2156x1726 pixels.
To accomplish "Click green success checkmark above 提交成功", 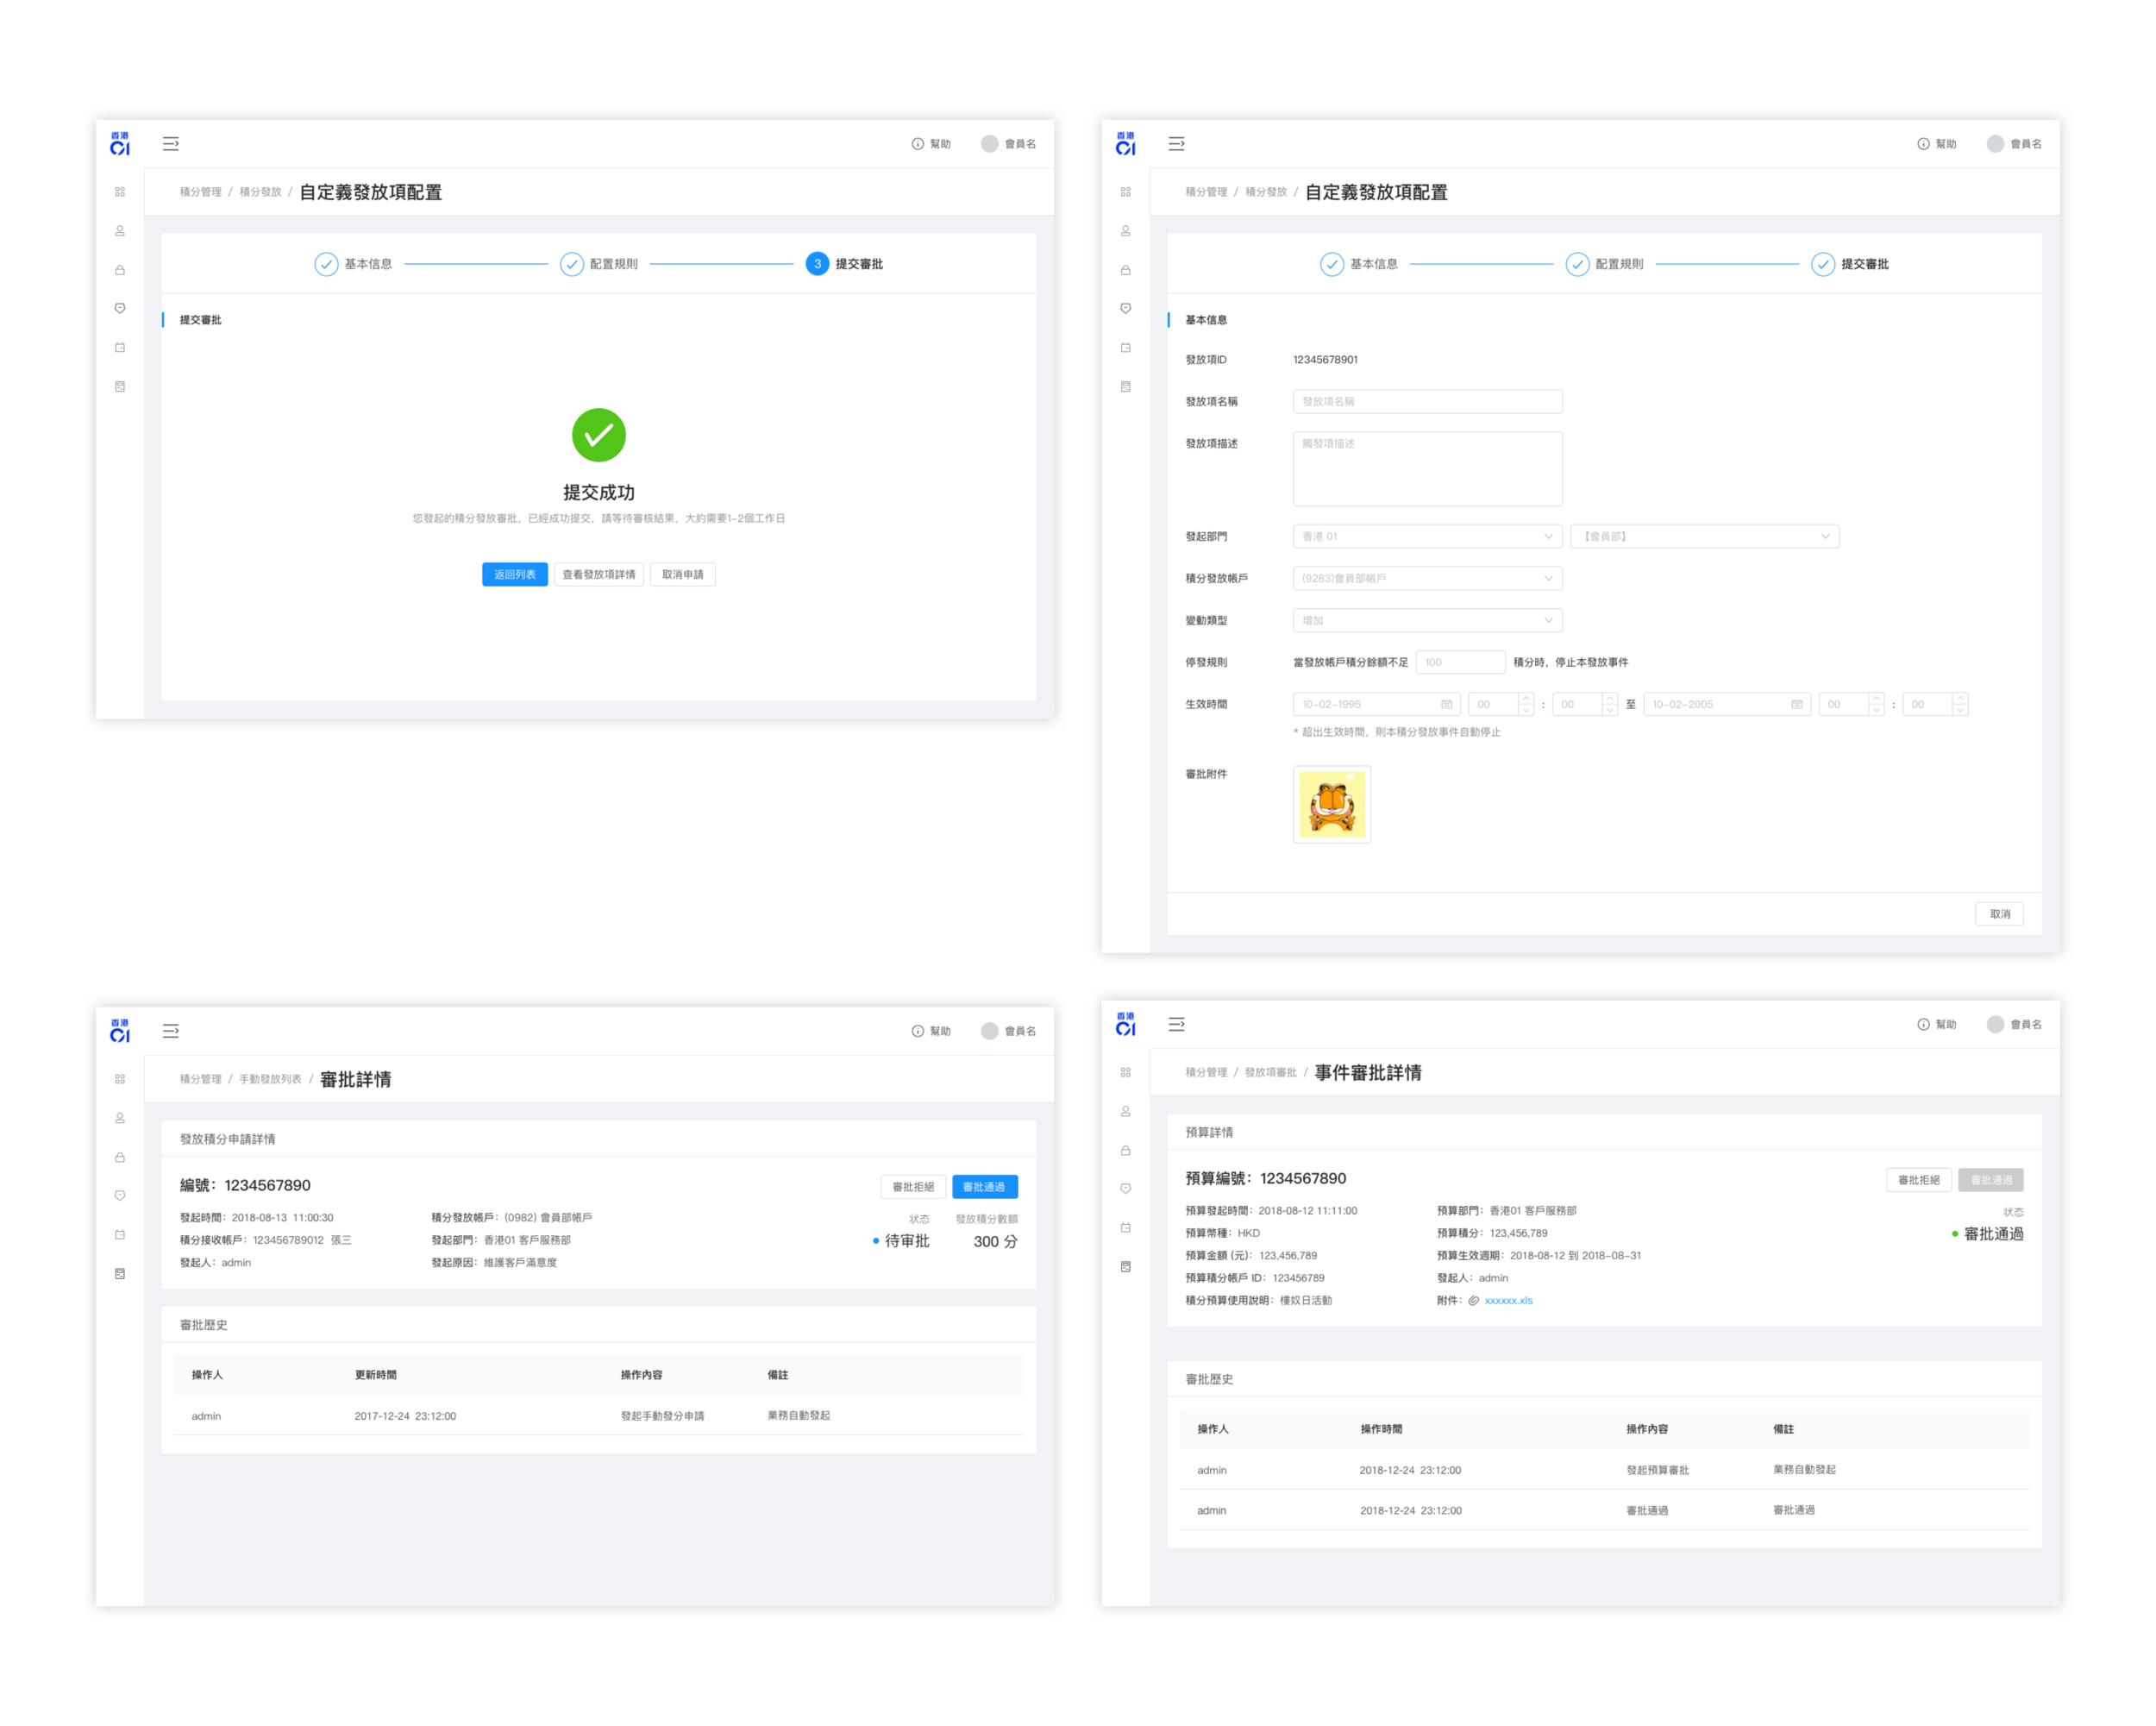I will click(x=598, y=435).
